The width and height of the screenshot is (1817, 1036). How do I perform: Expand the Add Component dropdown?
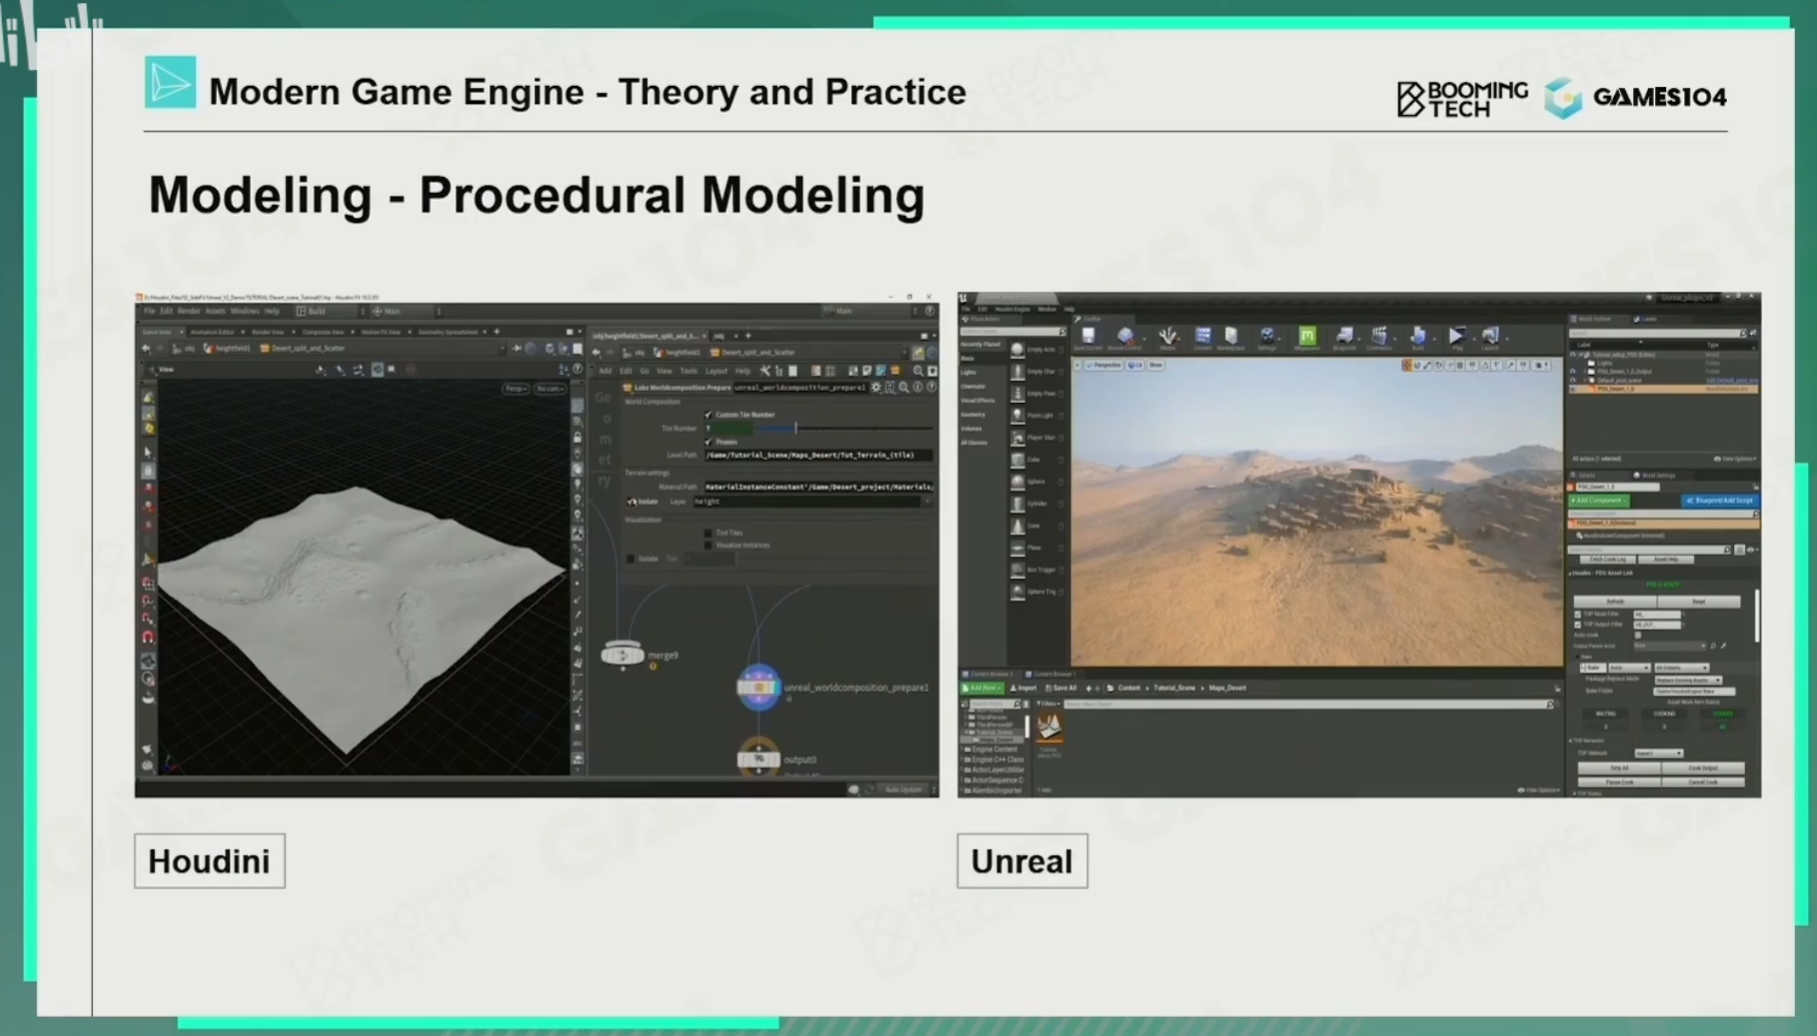[1598, 500]
